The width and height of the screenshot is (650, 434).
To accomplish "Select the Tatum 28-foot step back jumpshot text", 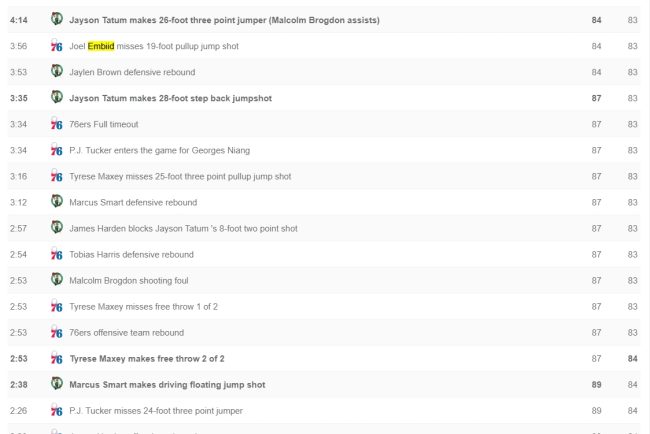I will (170, 98).
